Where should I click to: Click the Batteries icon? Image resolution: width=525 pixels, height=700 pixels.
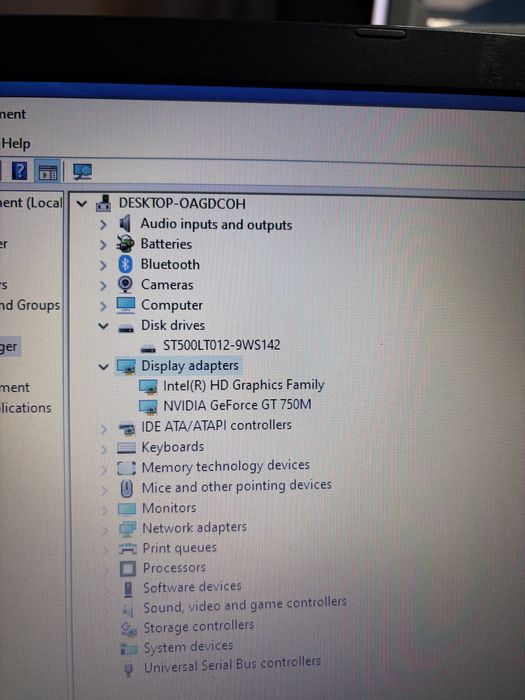click(125, 244)
